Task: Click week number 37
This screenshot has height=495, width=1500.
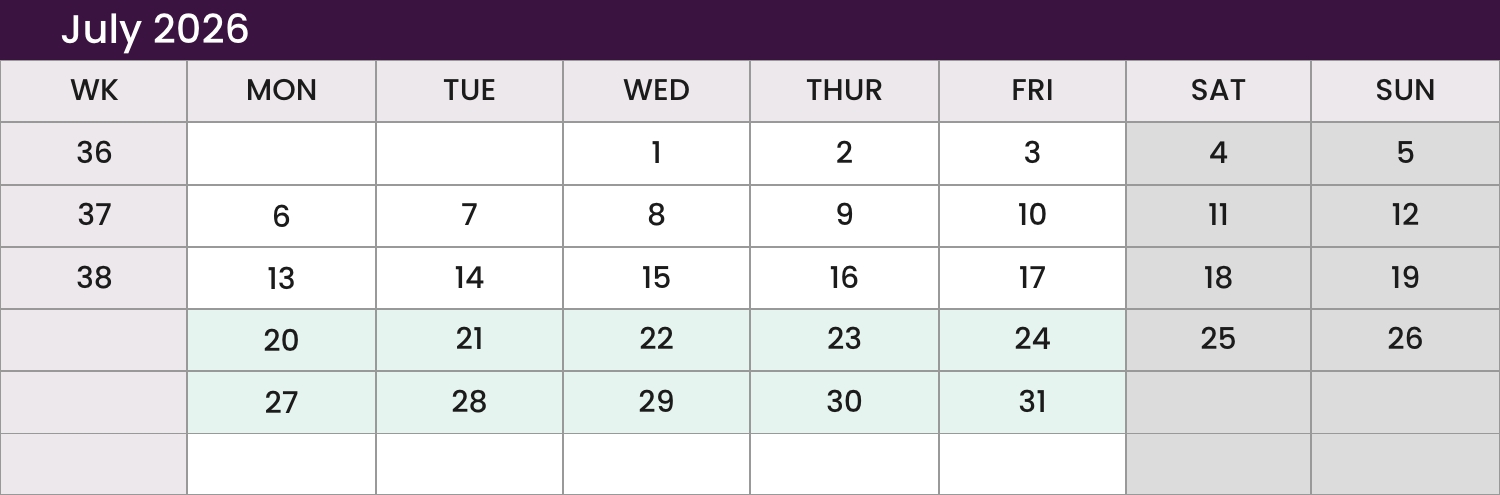Action: (94, 216)
